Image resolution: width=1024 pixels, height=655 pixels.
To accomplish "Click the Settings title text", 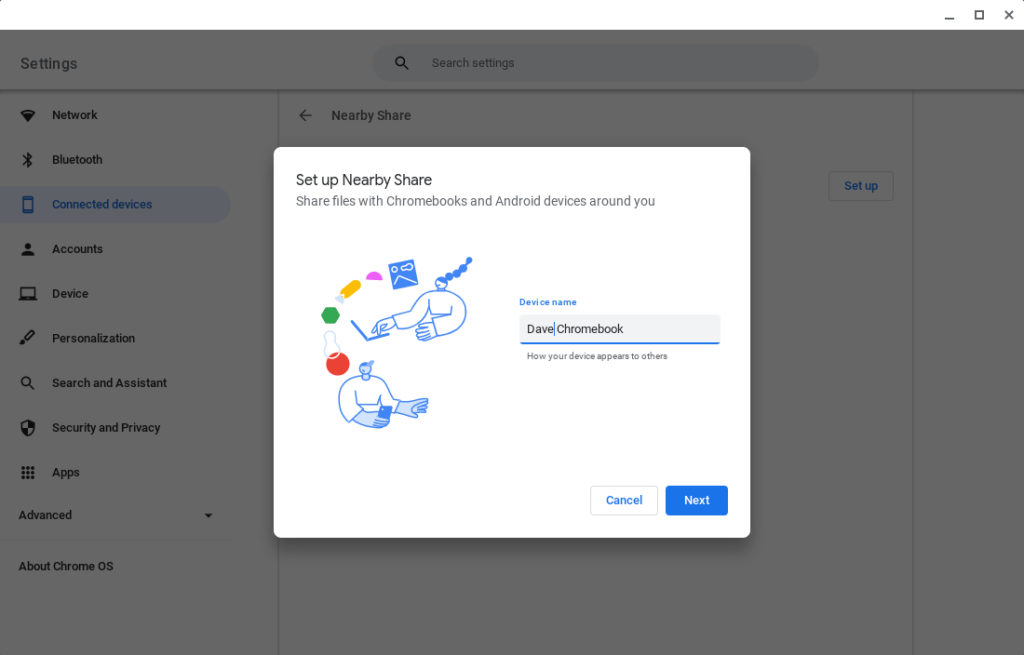I will [49, 63].
